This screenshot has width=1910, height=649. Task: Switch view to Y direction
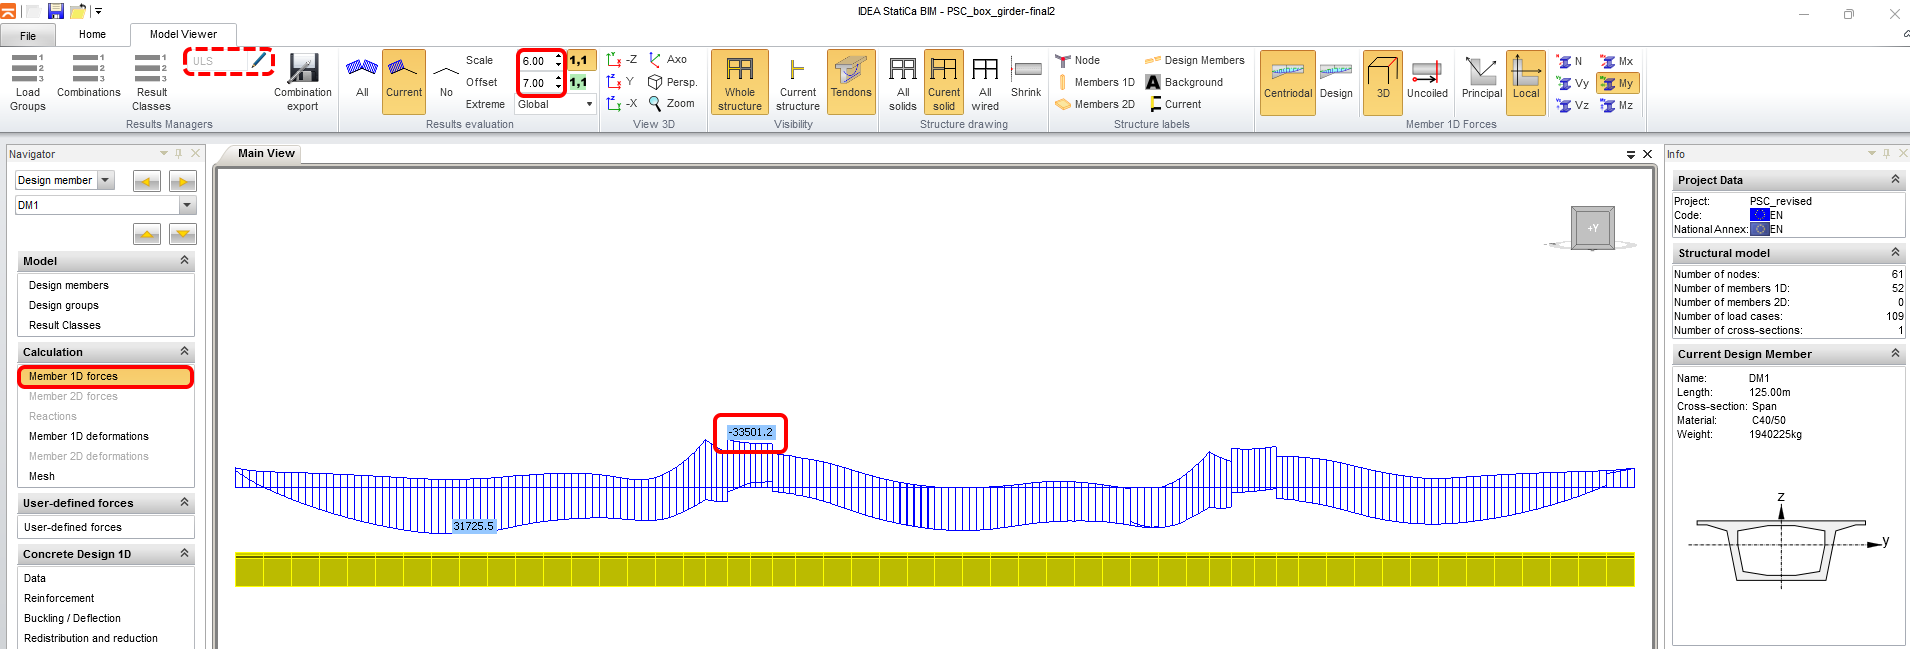pos(620,82)
